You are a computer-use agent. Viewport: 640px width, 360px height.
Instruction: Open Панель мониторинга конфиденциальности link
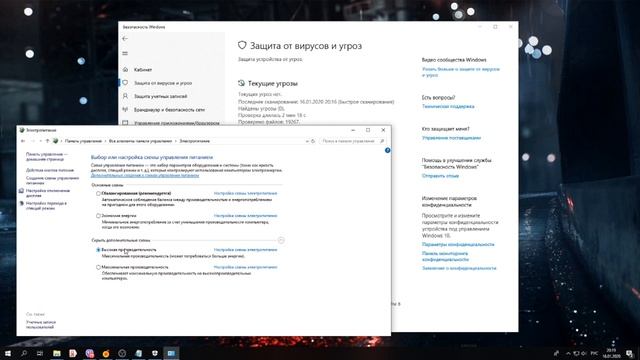[x=445, y=256]
